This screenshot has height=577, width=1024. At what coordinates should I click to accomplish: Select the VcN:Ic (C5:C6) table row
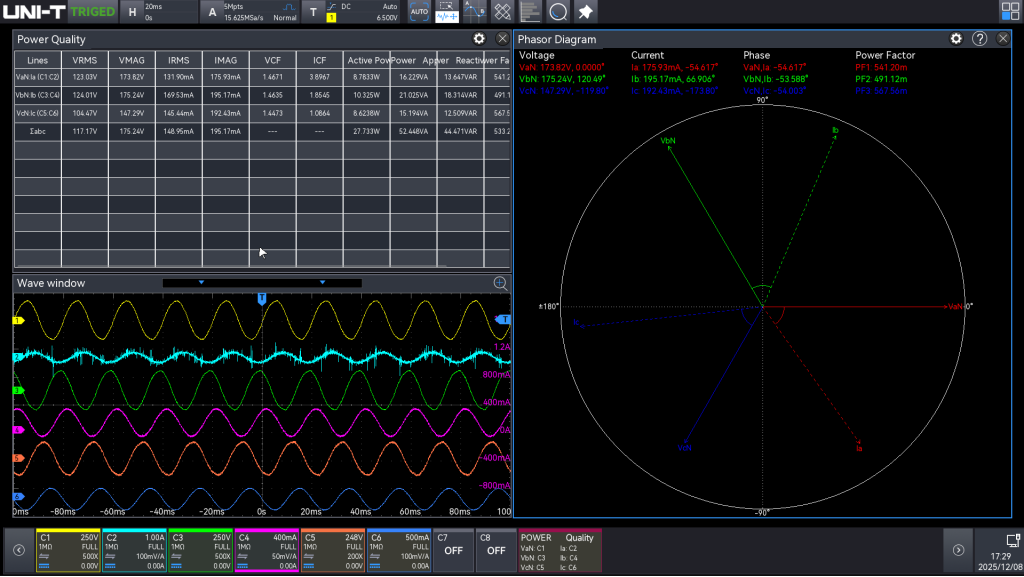(x=263, y=114)
